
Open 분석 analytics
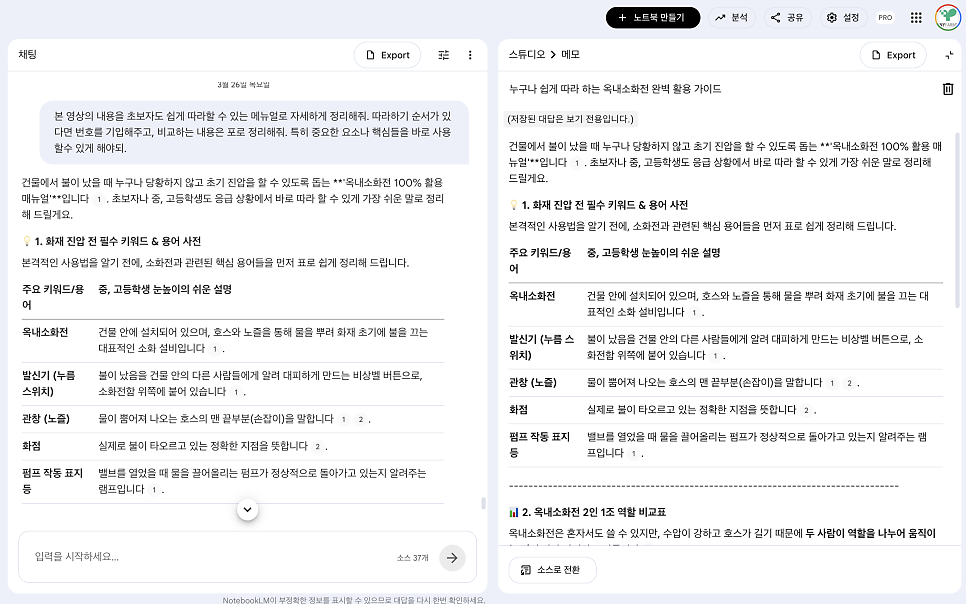click(731, 18)
